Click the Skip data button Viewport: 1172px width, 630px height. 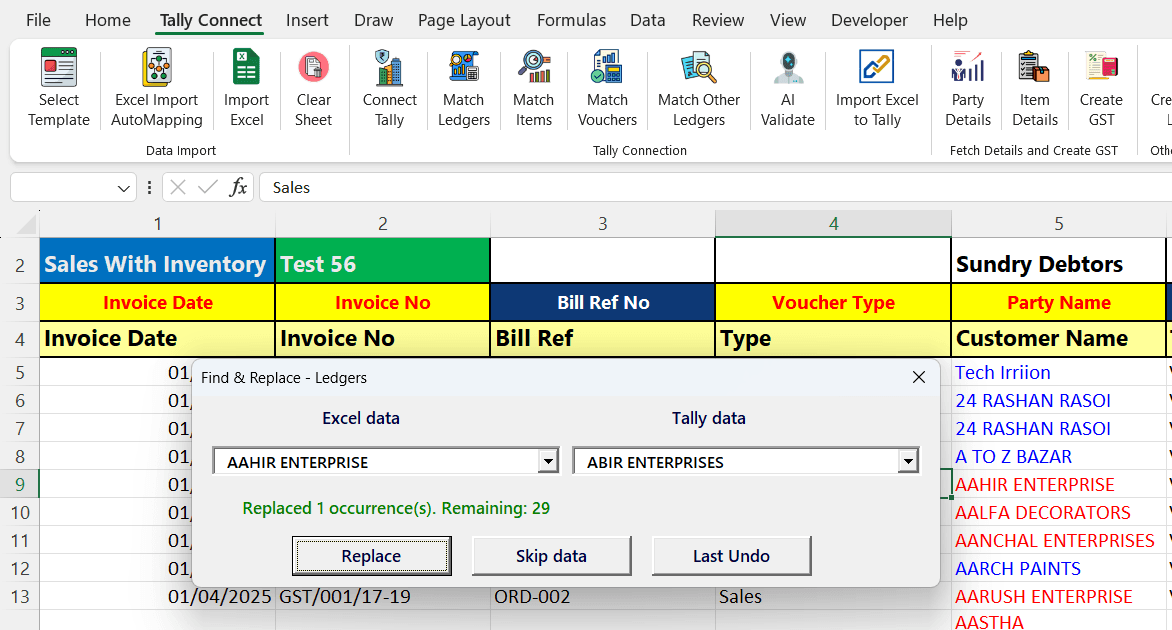(551, 556)
